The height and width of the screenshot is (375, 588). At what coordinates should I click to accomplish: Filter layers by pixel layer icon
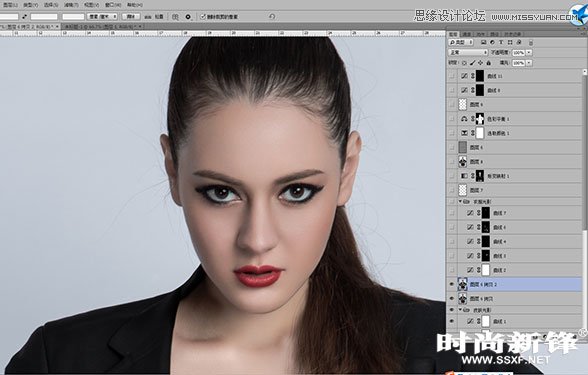[x=484, y=42]
